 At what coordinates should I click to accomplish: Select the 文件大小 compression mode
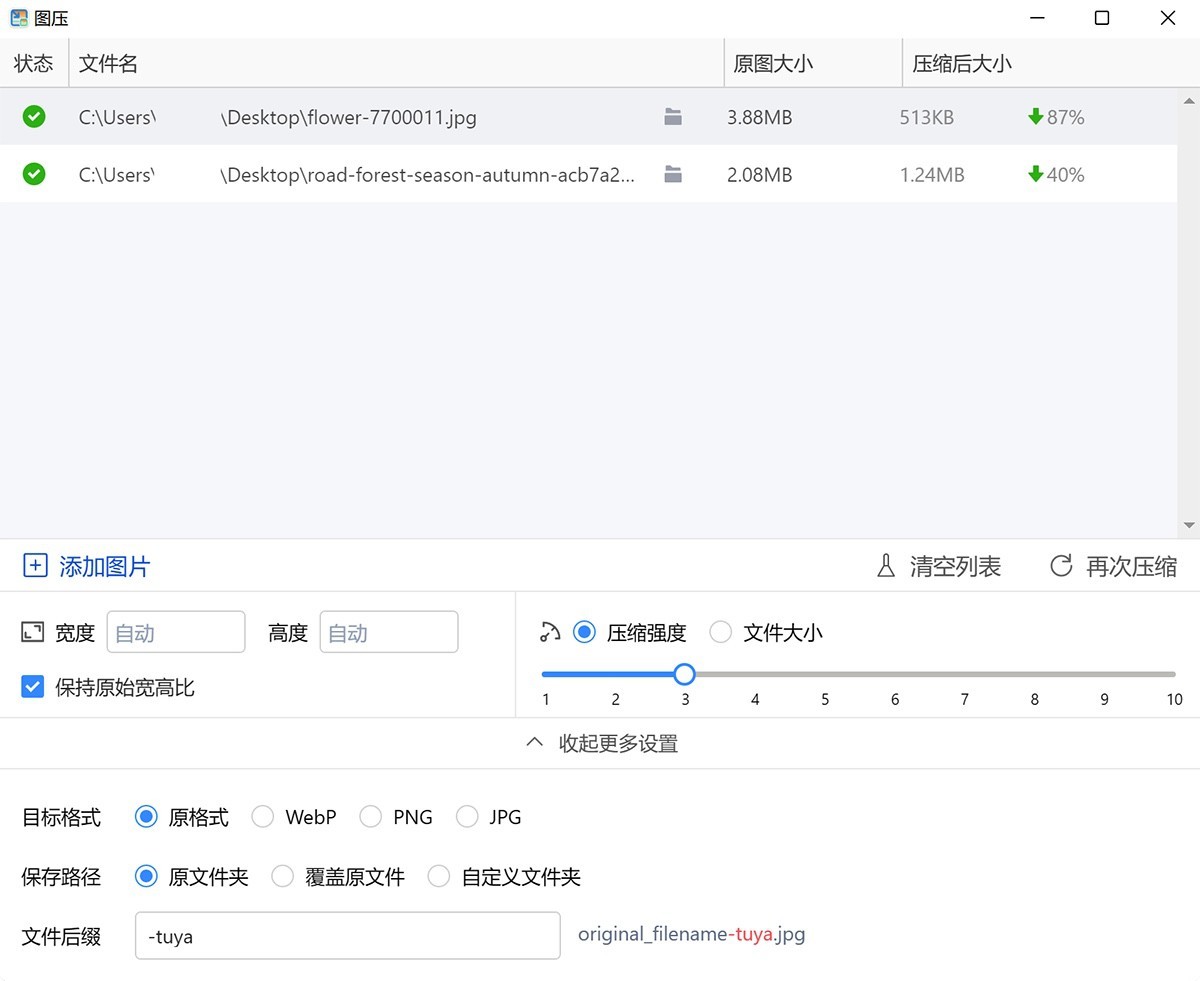click(720, 631)
